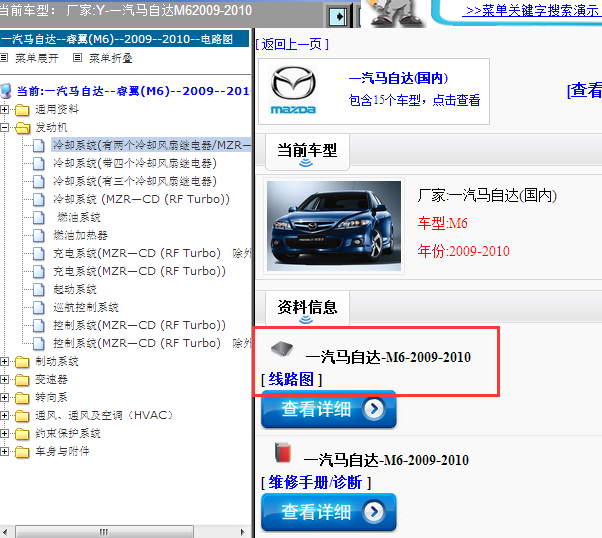Click the partially visible 查看 link at right

pyautogui.click(x=584, y=91)
